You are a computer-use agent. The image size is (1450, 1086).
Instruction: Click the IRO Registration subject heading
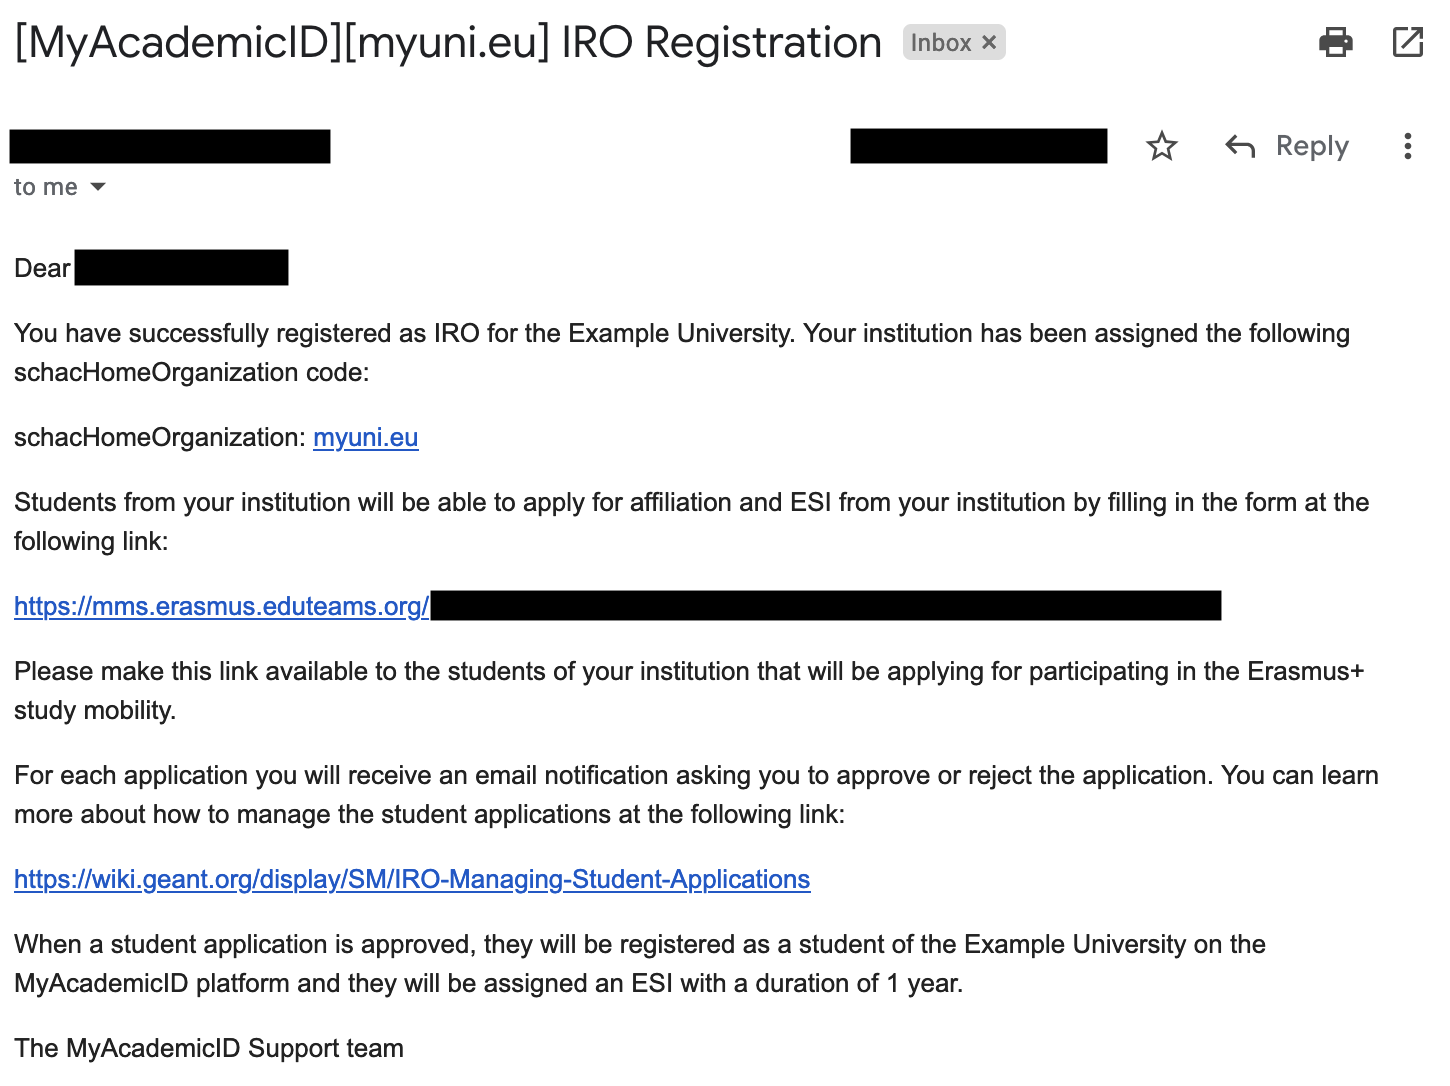point(448,43)
